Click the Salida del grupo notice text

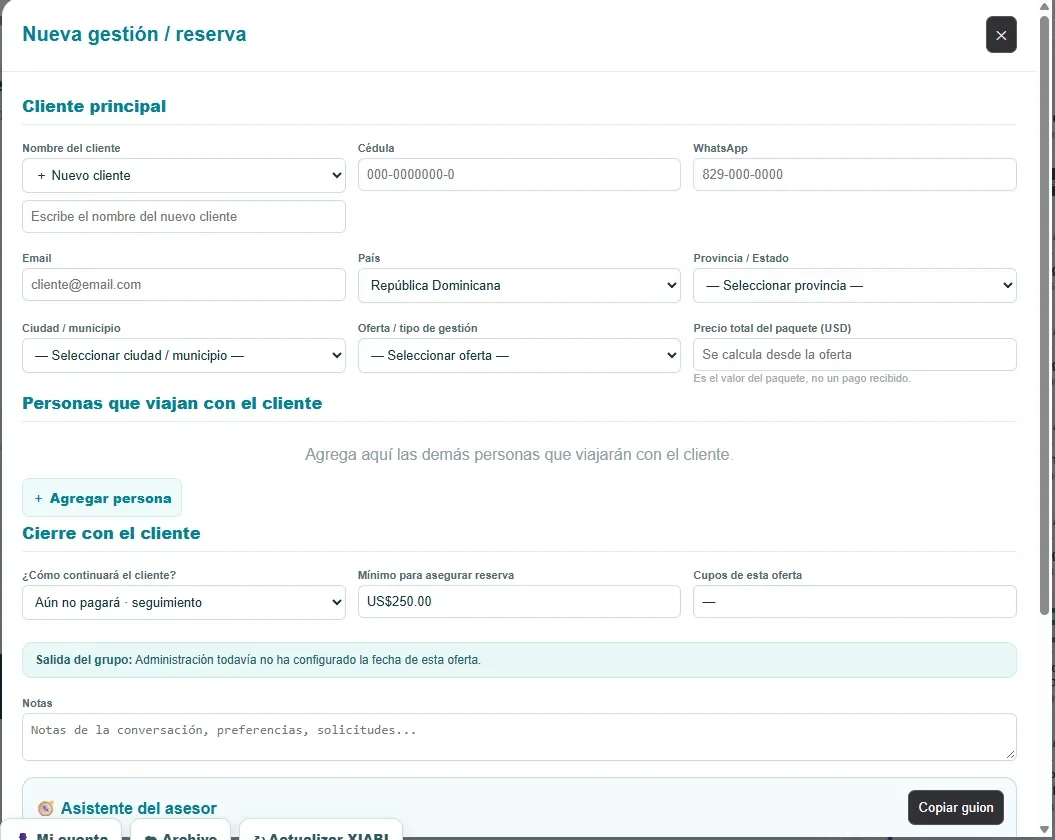[x=258, y=660]
